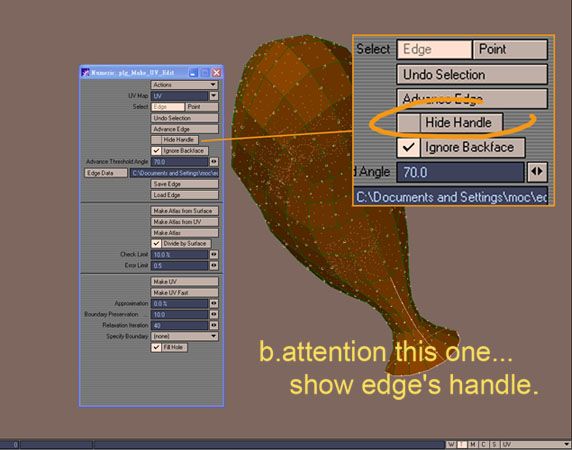Click the M morph map button
This screenshot has height=450, width=572.
click(473, 445)
